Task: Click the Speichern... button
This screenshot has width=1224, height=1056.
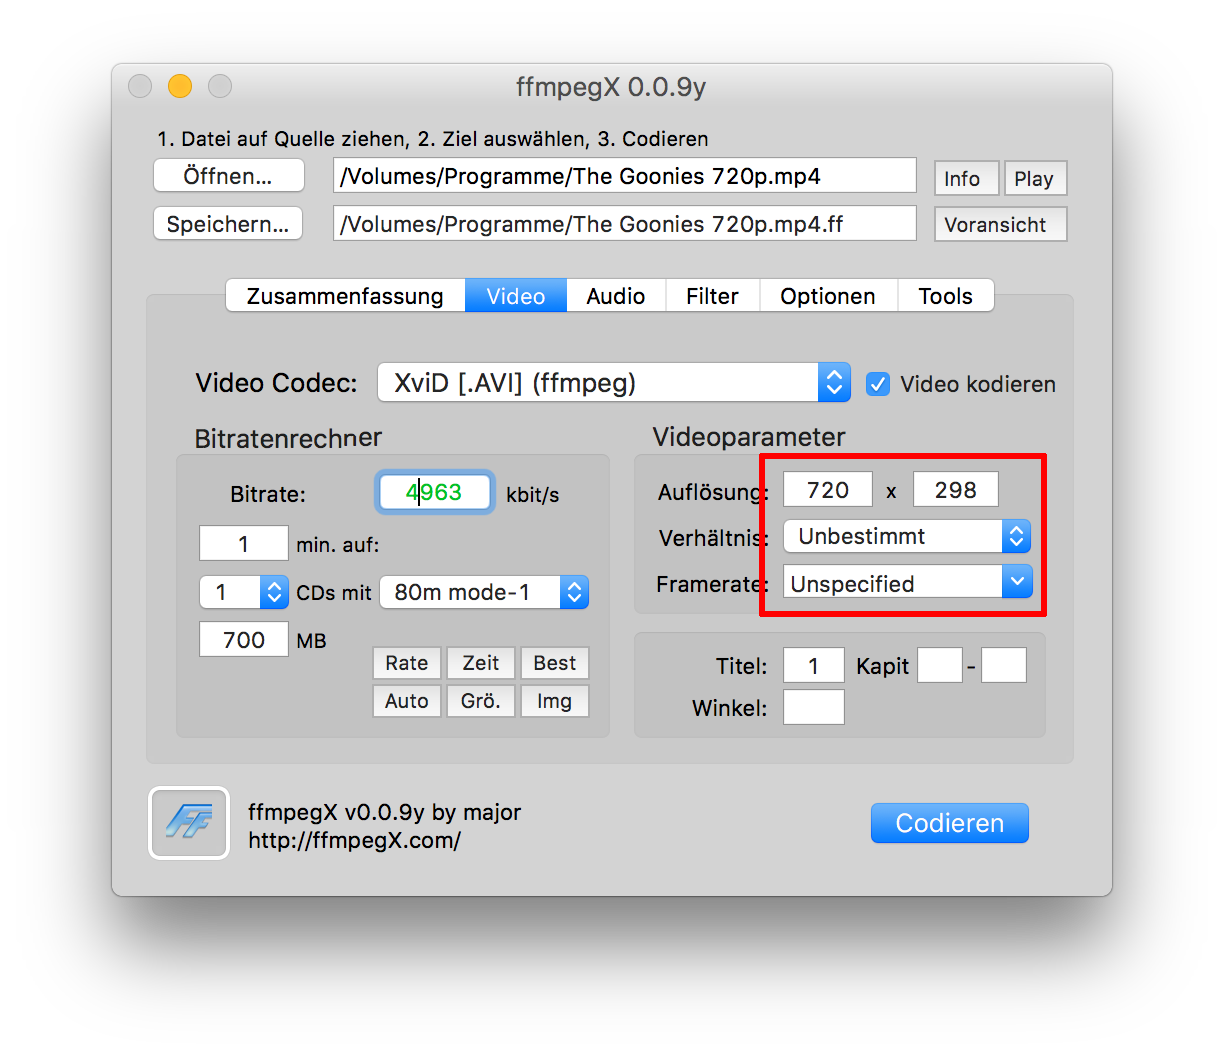Action: pyautogui.click(x=229, y=224)
